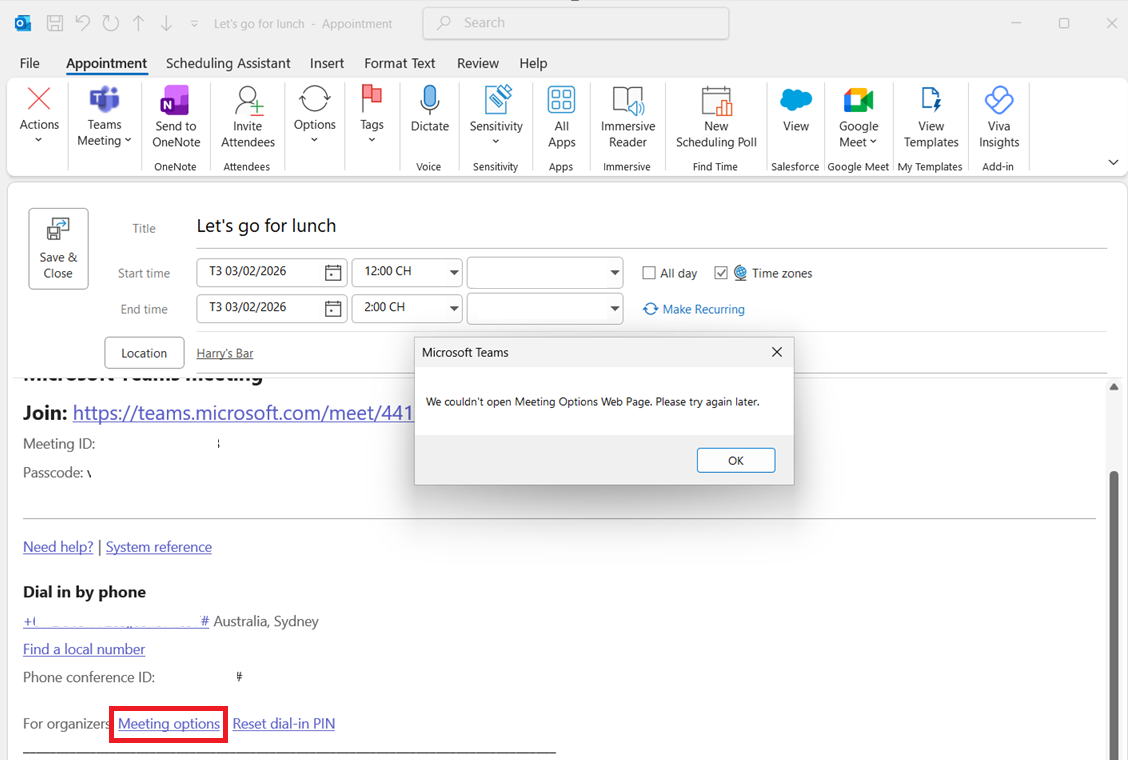Start Dictate voice input
This screenshot has width=1128, height=760.
point(429,109)
